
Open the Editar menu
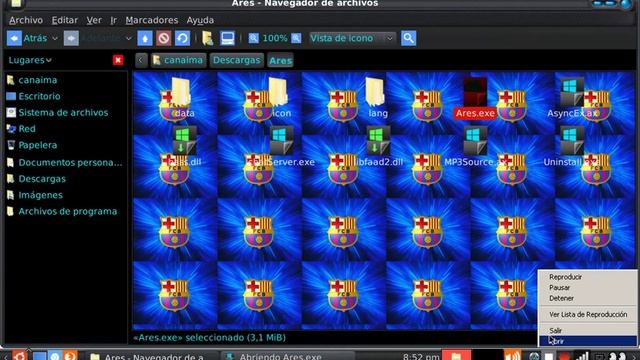point(64,20)
